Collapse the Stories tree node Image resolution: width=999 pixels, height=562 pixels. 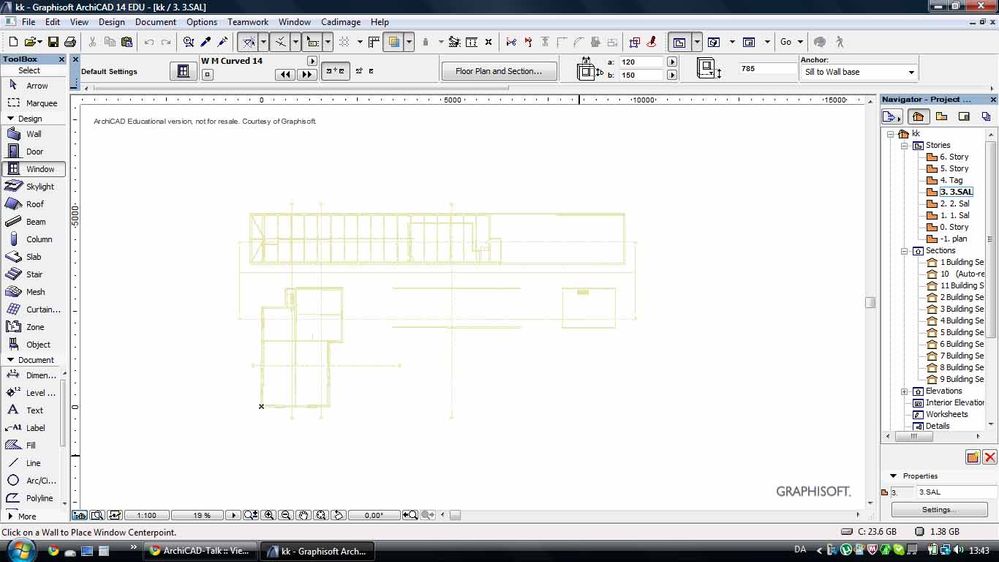[904, 145]
